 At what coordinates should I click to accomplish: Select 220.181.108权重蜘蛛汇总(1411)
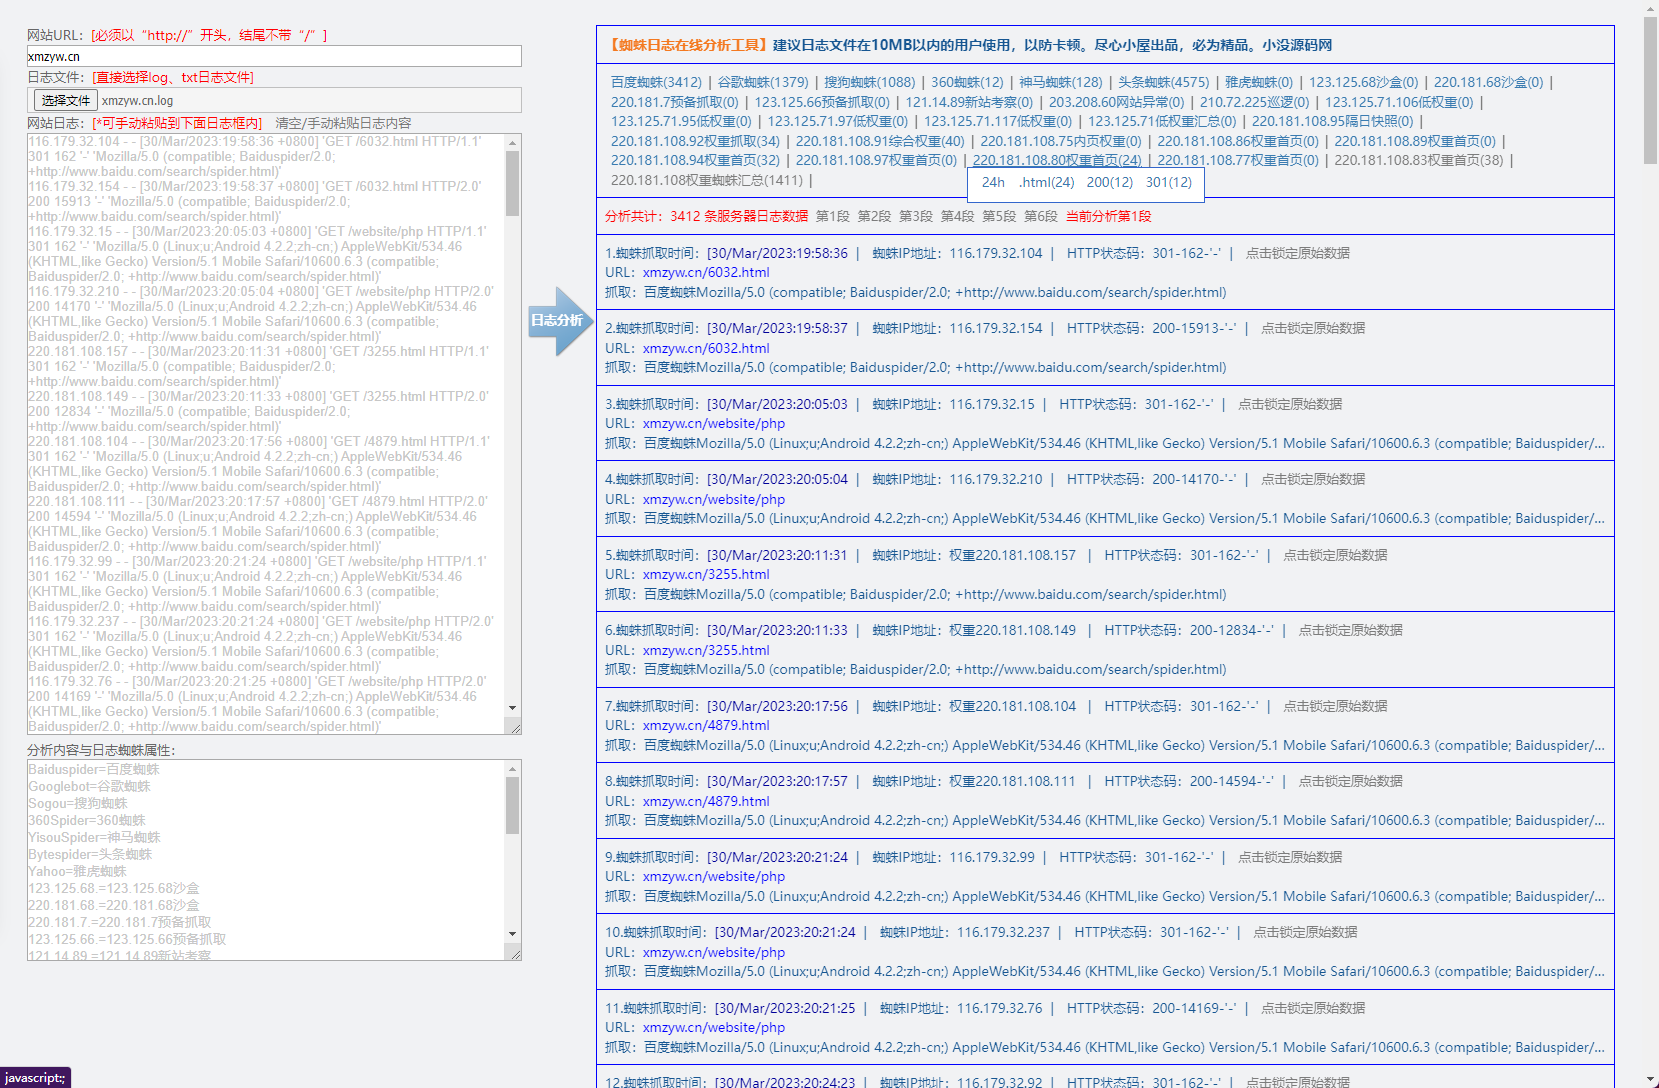707,180
